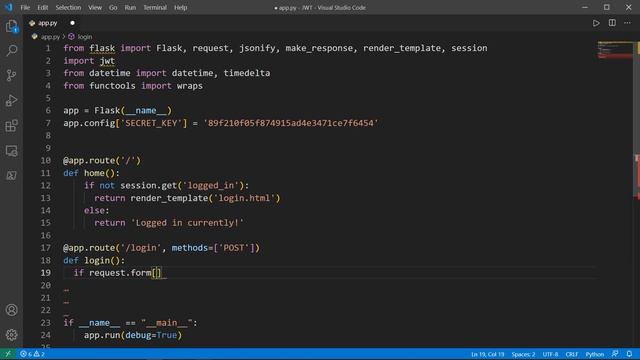
Task: Run the Python file
Action: click(x=596, y=23)
